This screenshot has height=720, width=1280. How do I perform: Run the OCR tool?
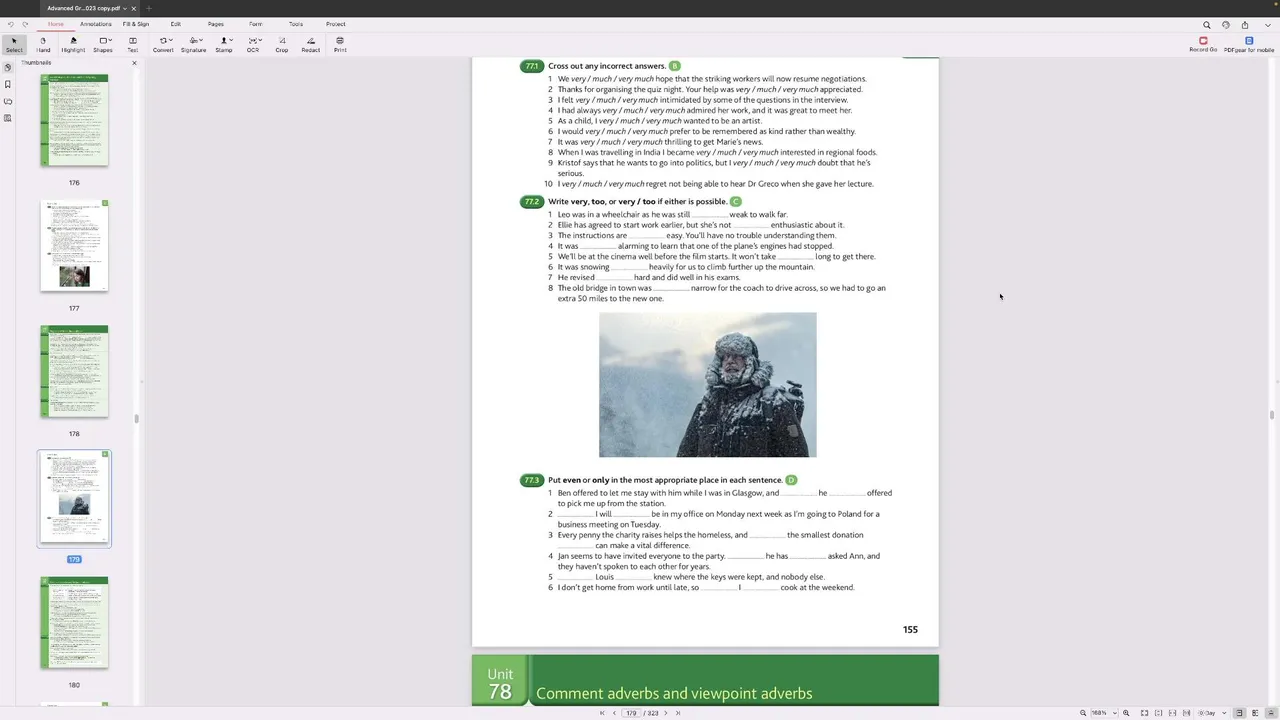pyautogui.click(x=253, y=44)
